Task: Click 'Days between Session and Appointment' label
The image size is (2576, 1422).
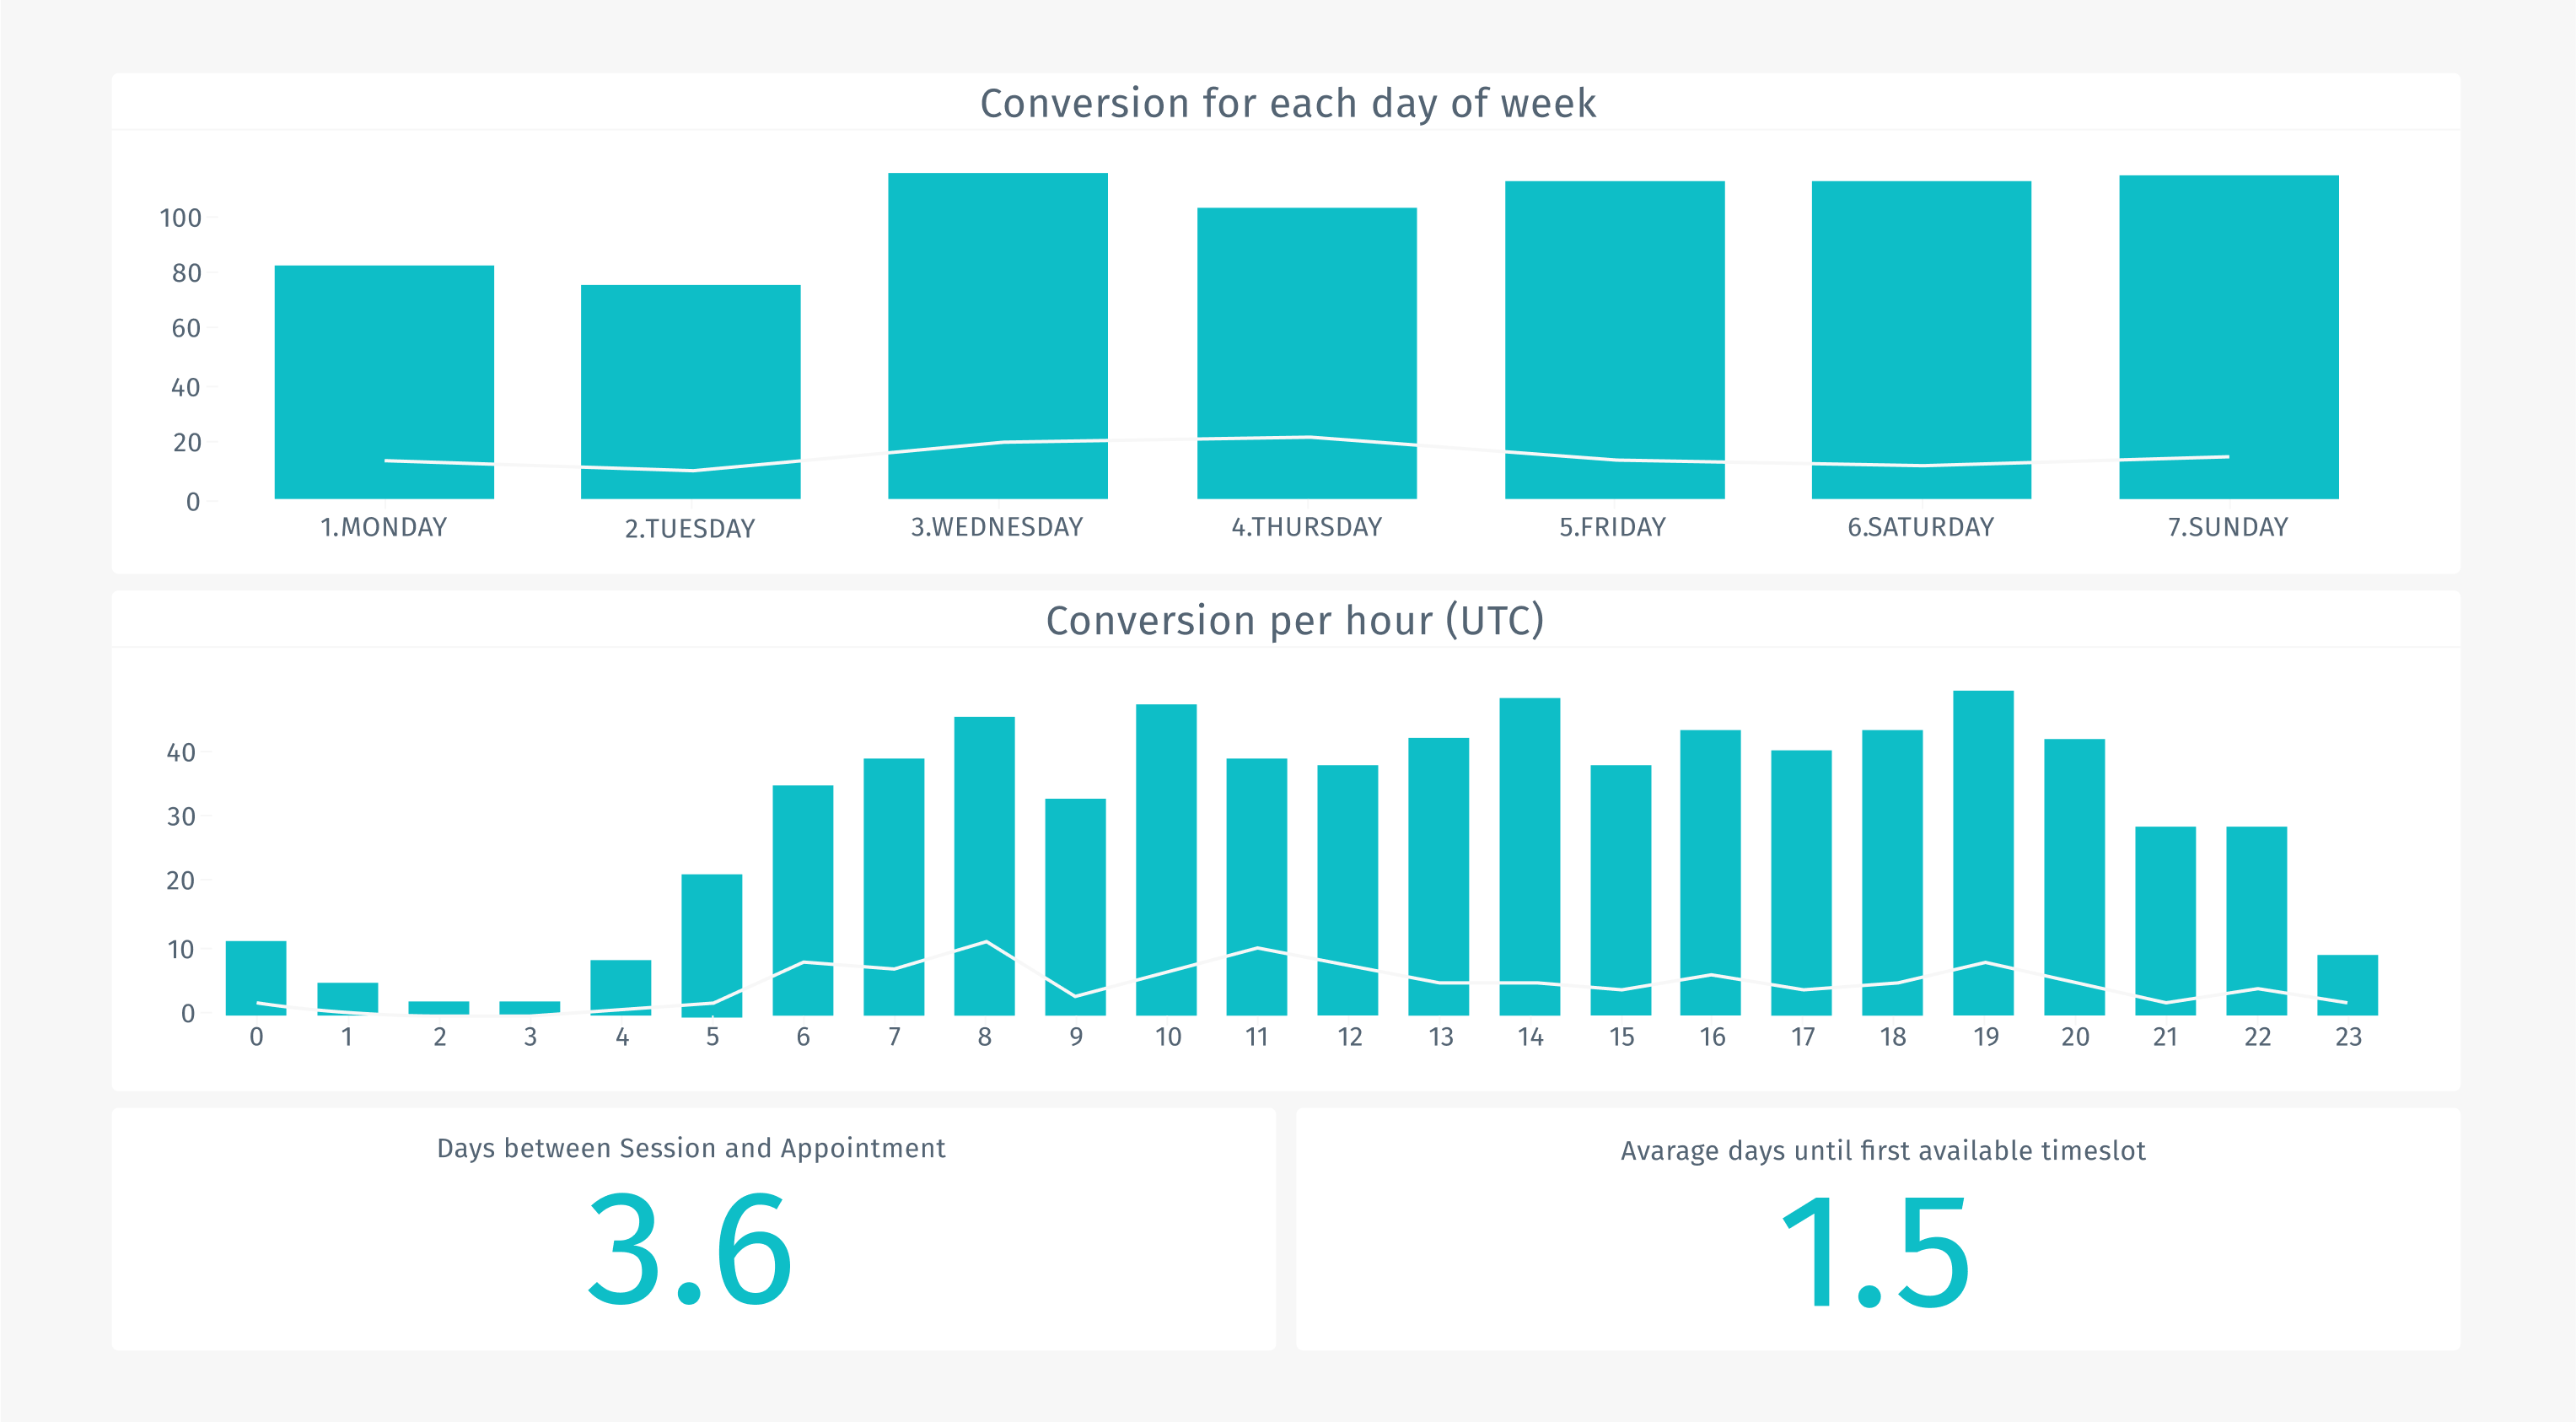Action: [x=691, y=1148]
